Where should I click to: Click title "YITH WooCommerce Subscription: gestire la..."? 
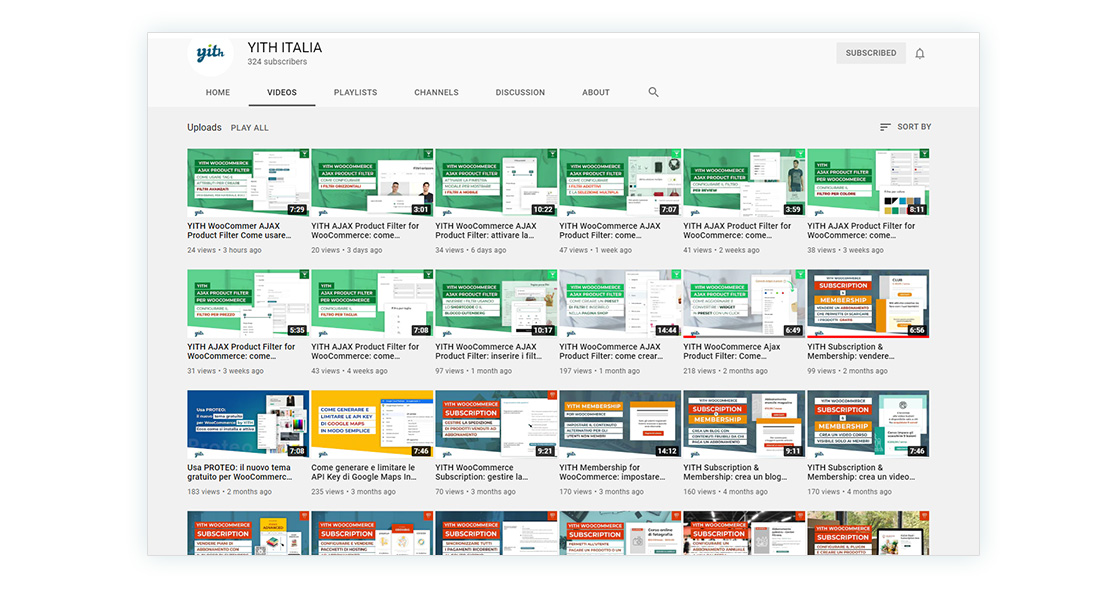tap(482, 472)
